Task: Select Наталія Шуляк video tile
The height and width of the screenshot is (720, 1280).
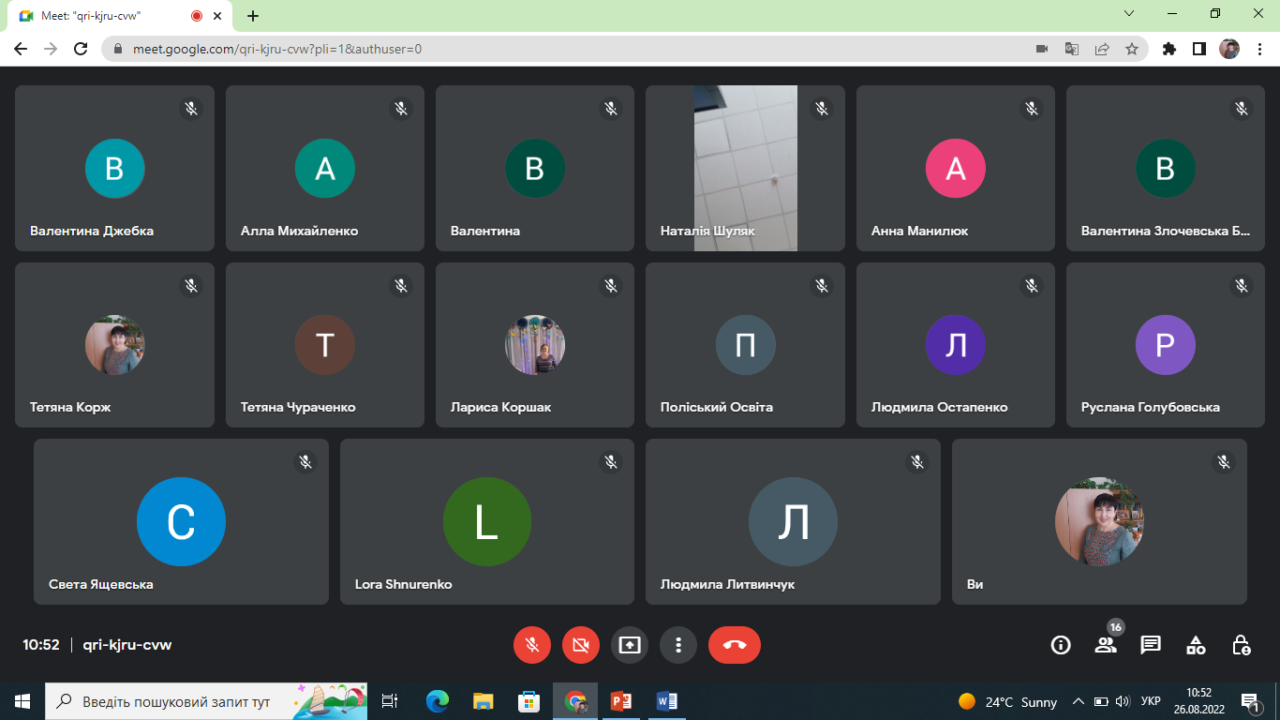Action: [x=745, y=168]
